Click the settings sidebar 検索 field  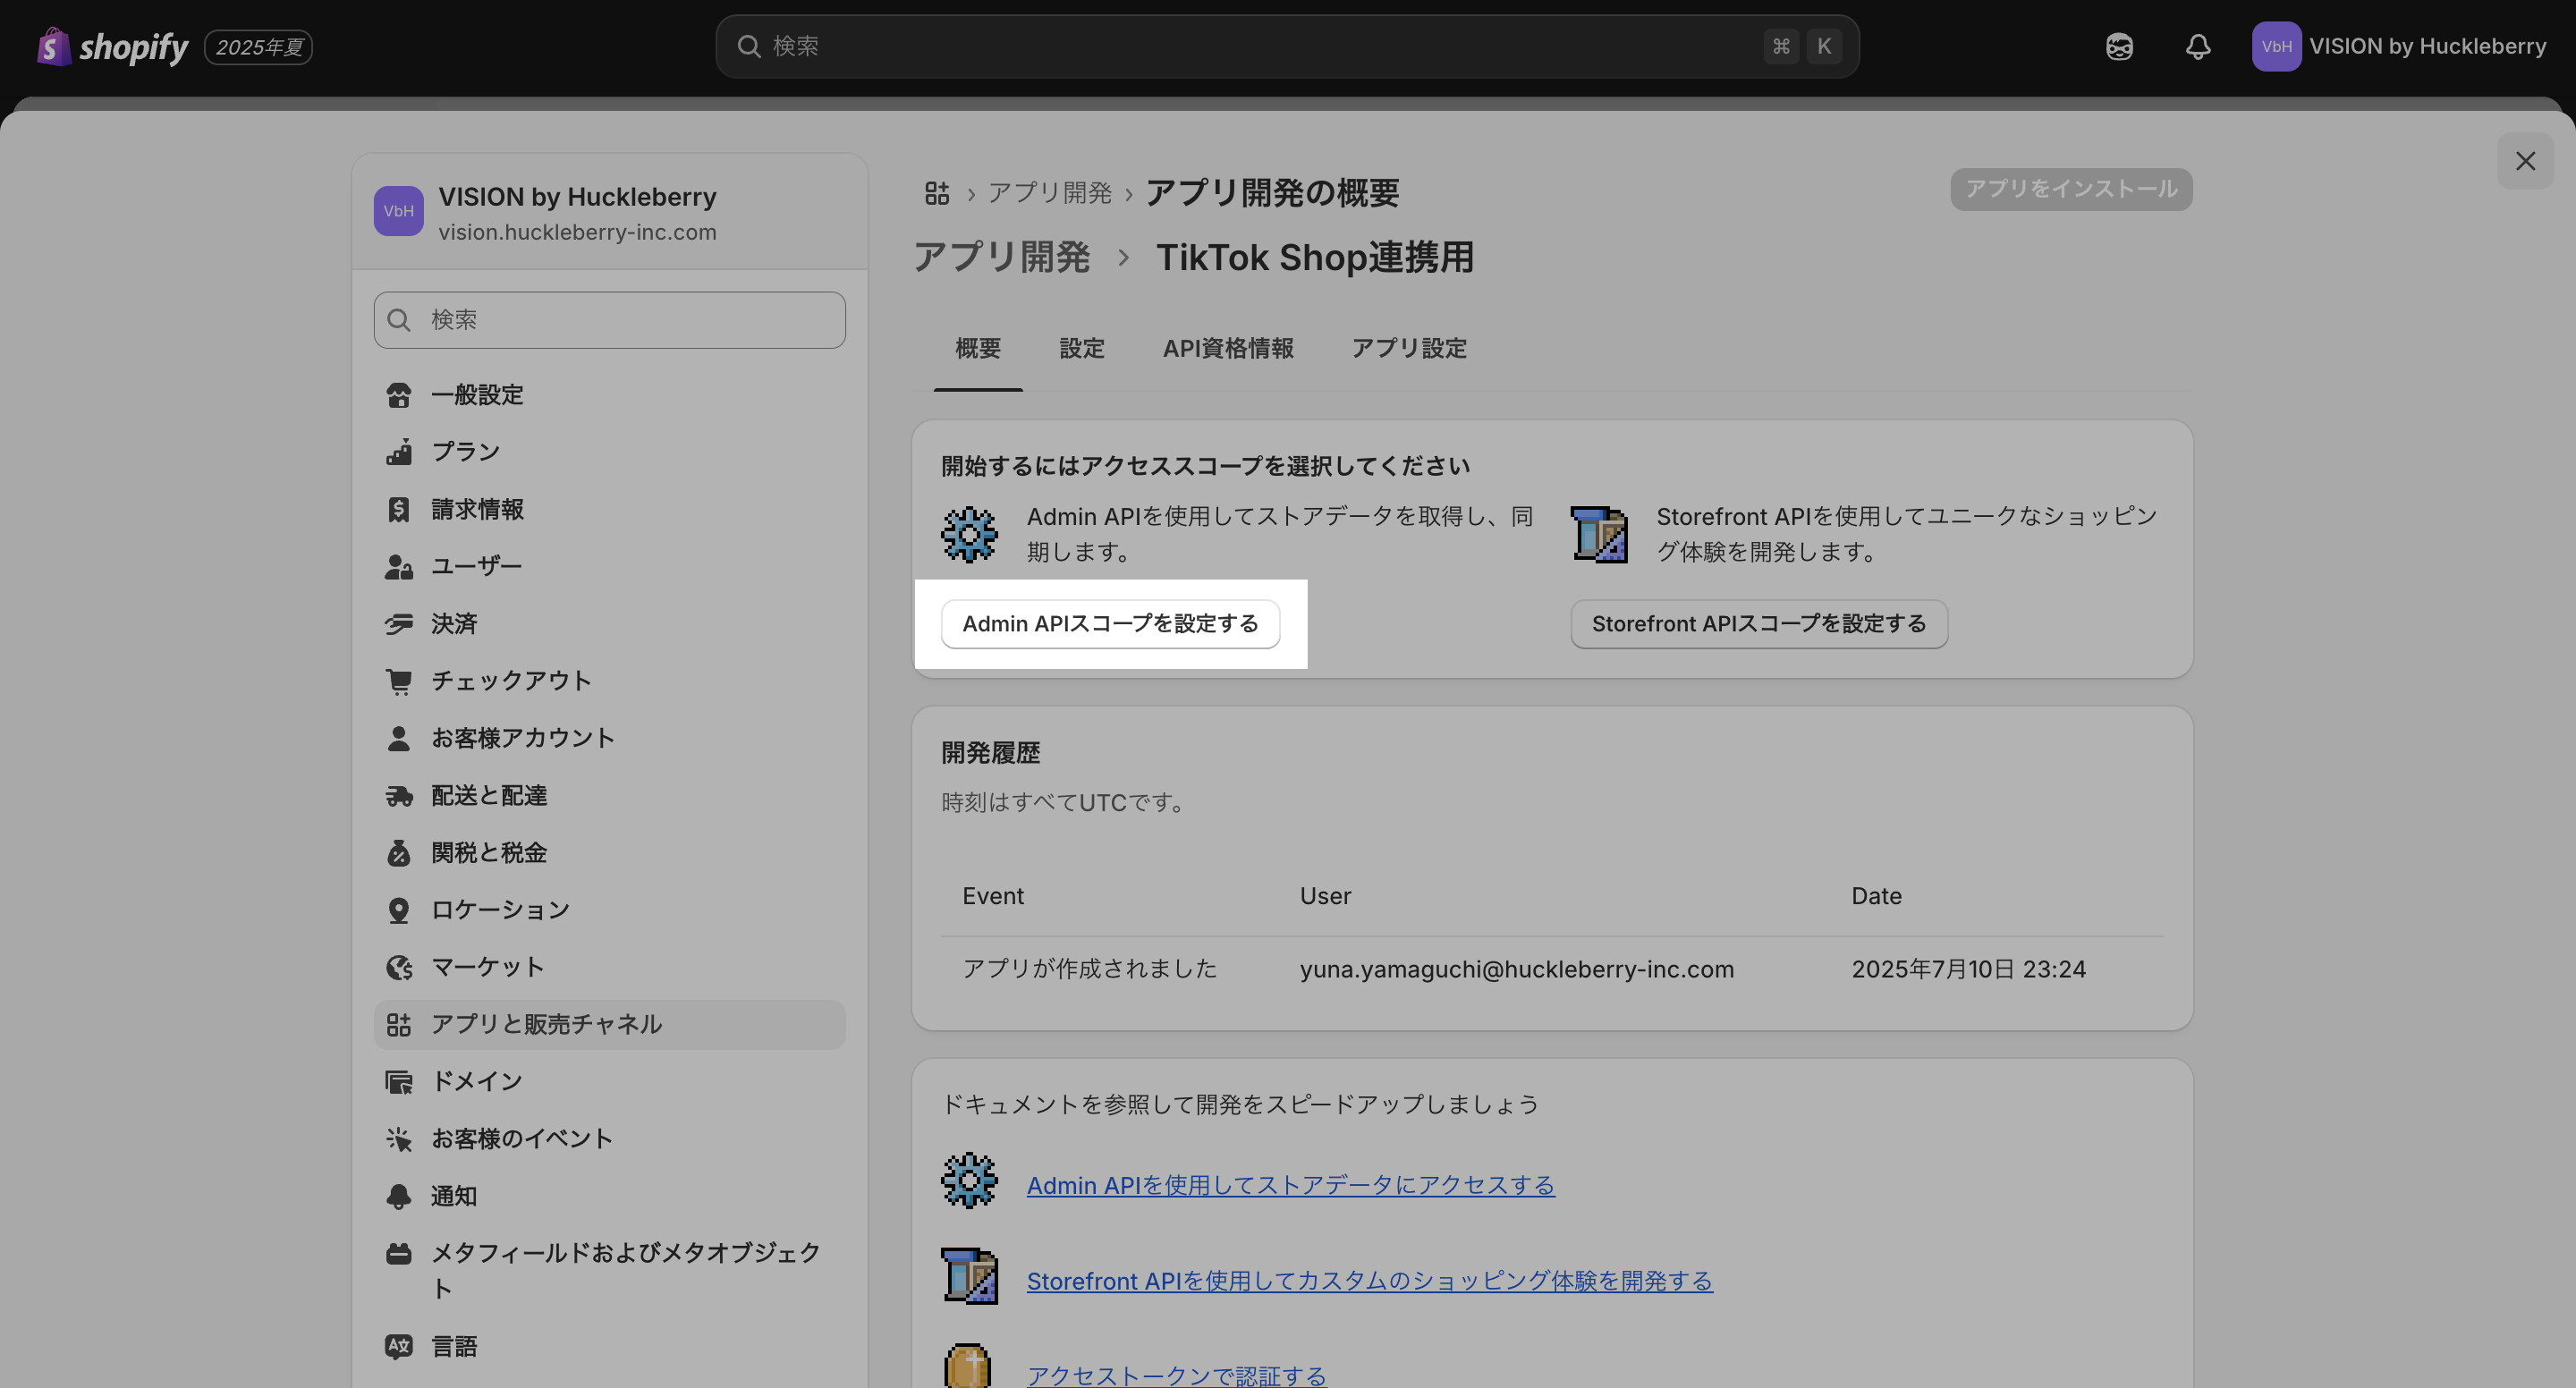pos(610,320)
